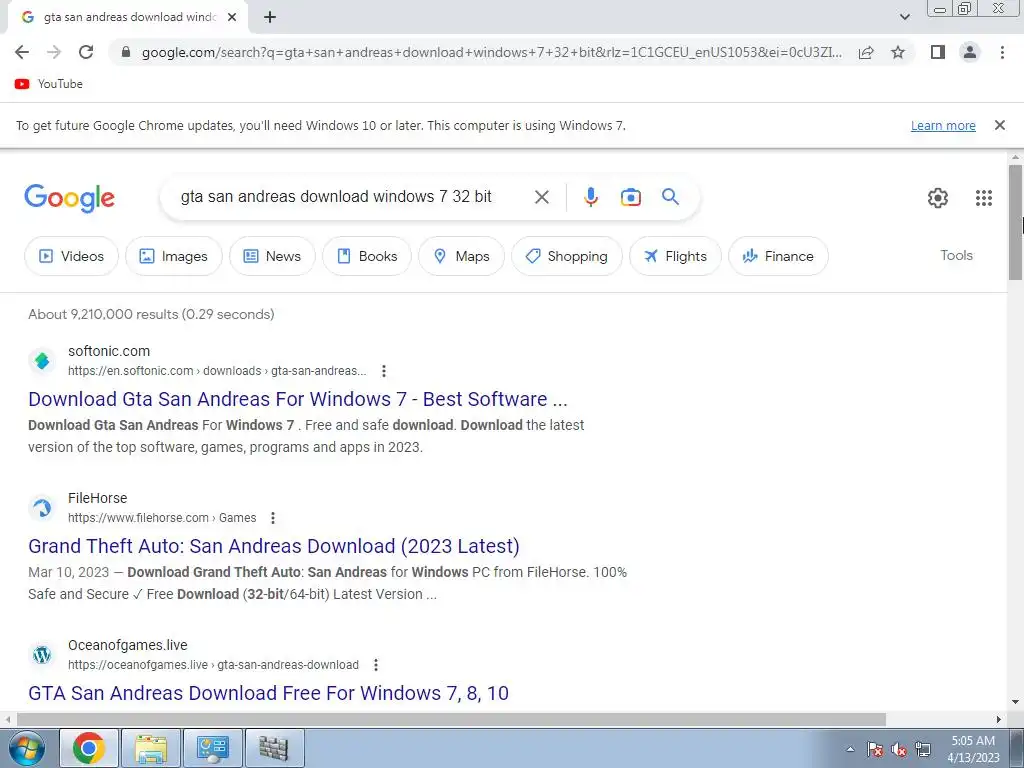Open the firewall taskbar icon

pyautogui.click(x=274, y=748)
